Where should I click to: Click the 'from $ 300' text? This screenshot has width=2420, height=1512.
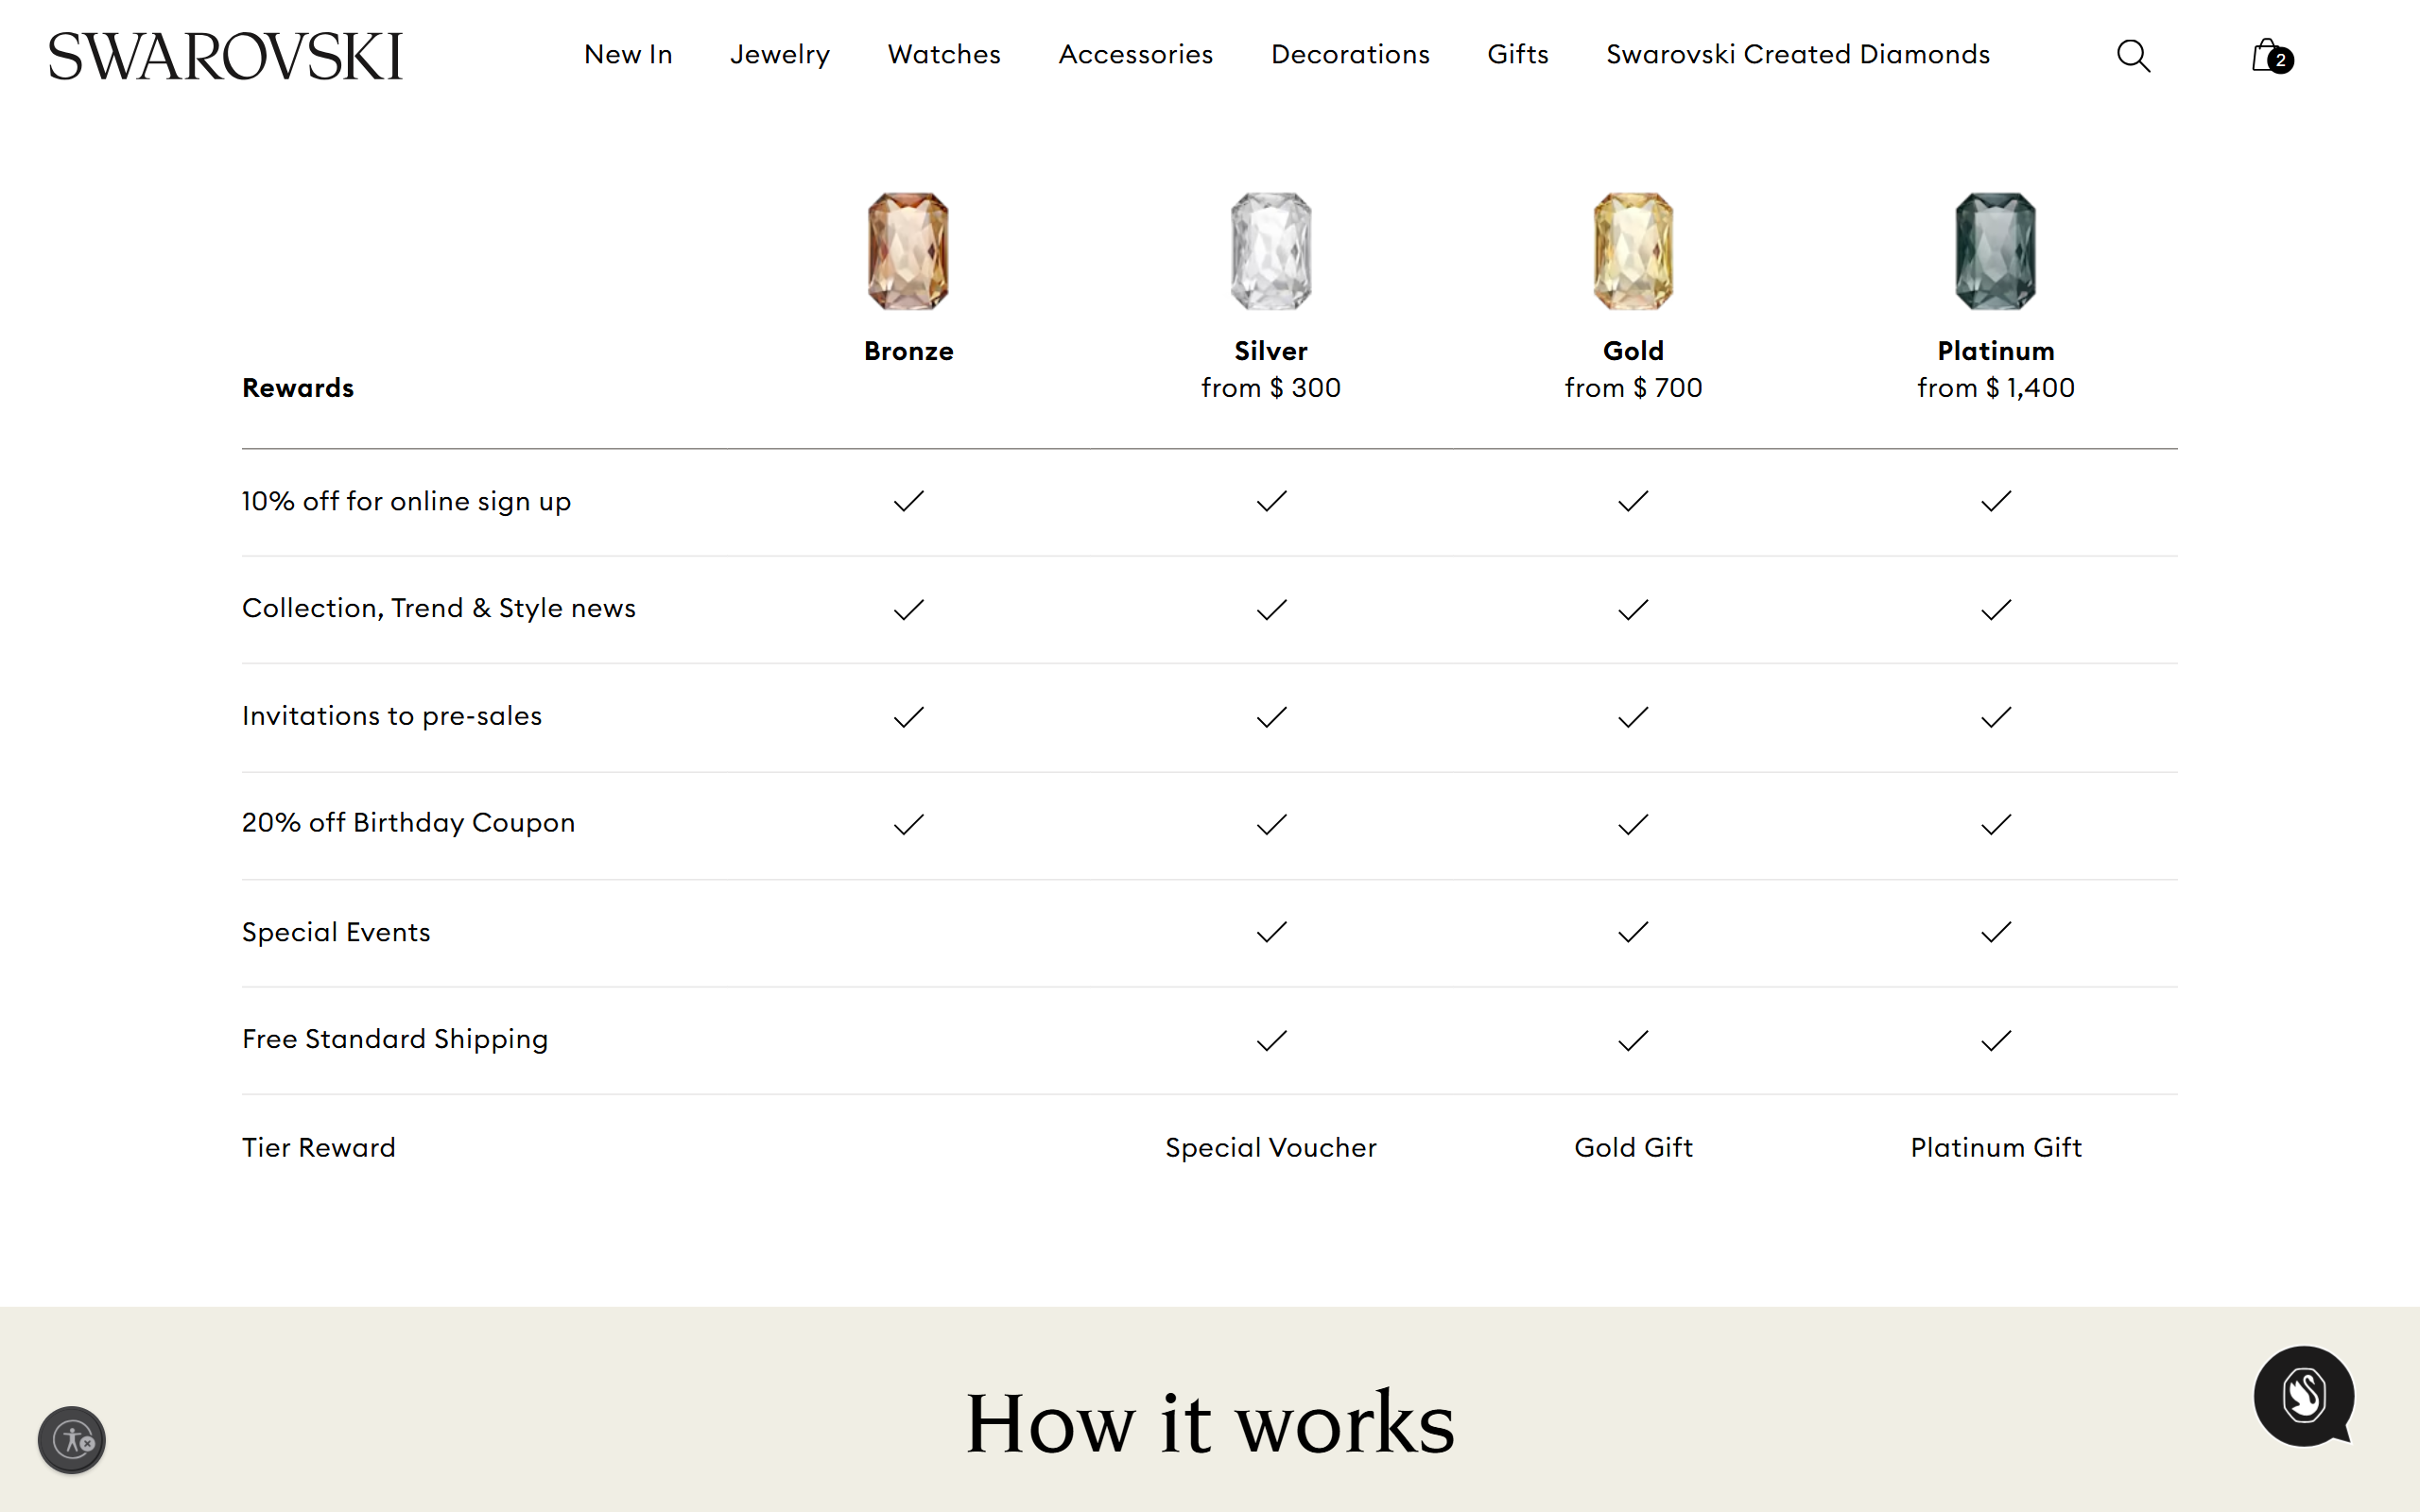1271,388
